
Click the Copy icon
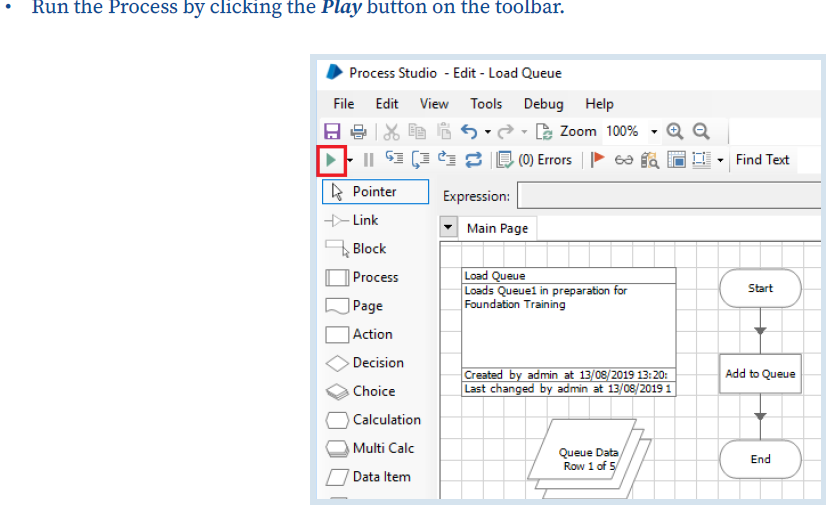click(x=417, y=131)
